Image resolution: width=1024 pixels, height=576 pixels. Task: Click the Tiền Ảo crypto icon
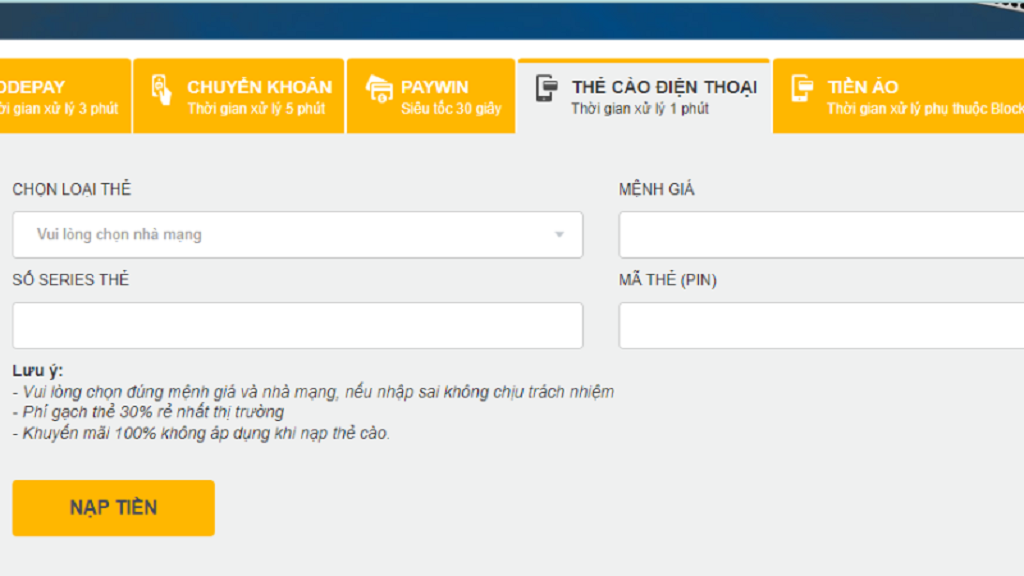pyautogui.click(x=802, y=90)
